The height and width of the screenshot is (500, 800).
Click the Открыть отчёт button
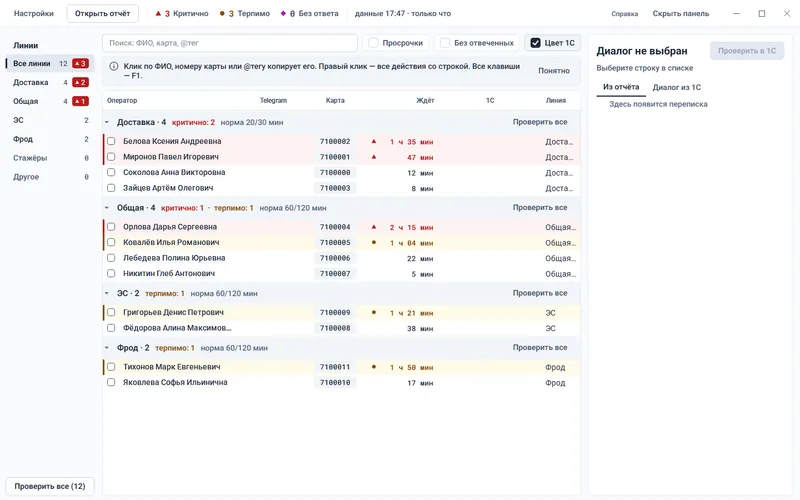click(x=103, y=14)
